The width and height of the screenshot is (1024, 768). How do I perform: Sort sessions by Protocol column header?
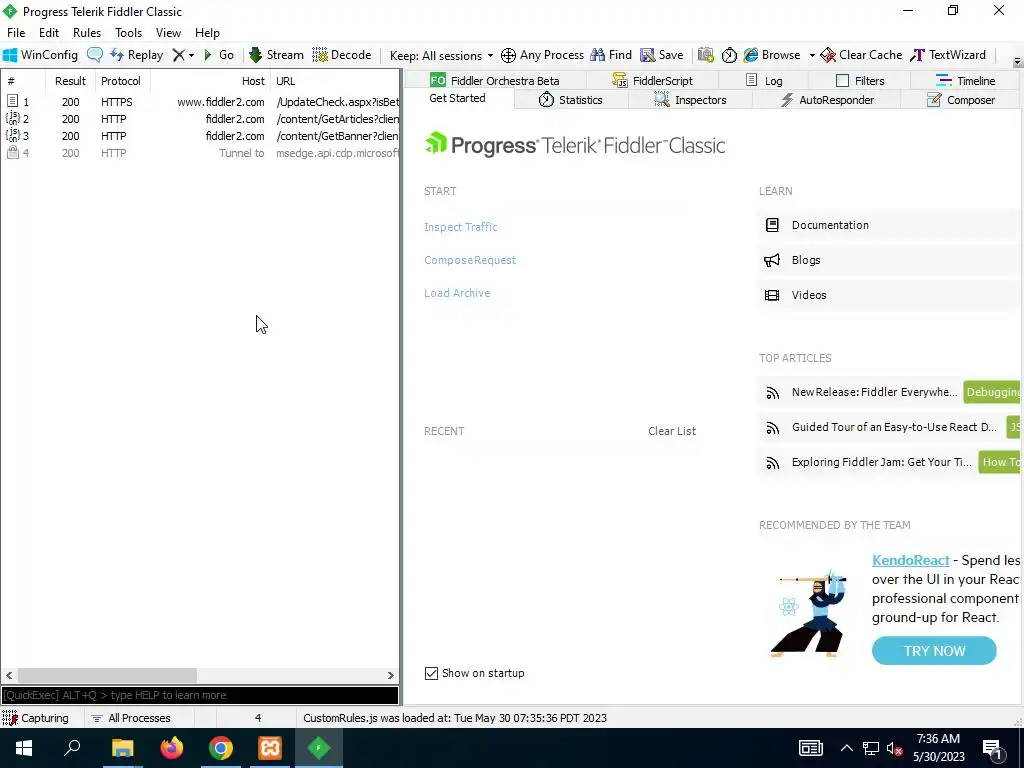pos(123,81)
